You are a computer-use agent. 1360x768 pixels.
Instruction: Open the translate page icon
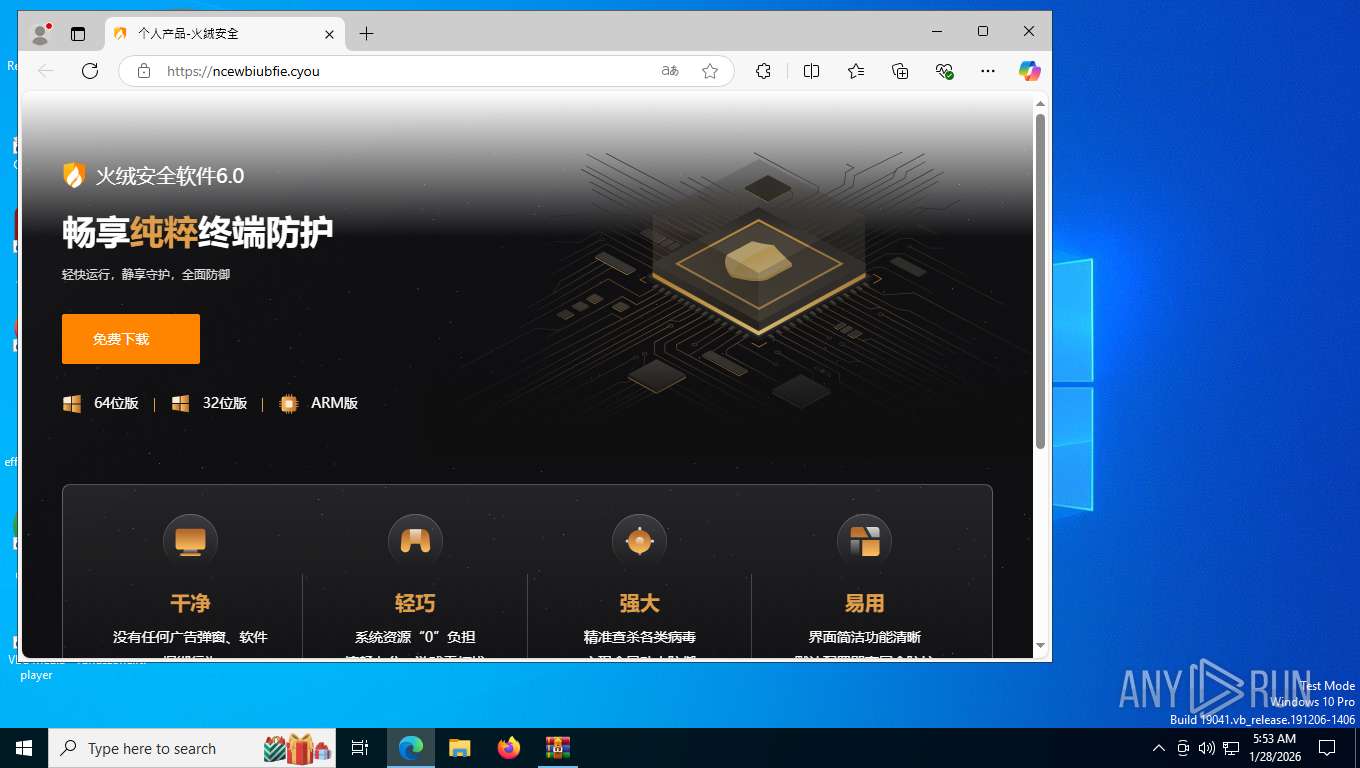coord(670,71)
